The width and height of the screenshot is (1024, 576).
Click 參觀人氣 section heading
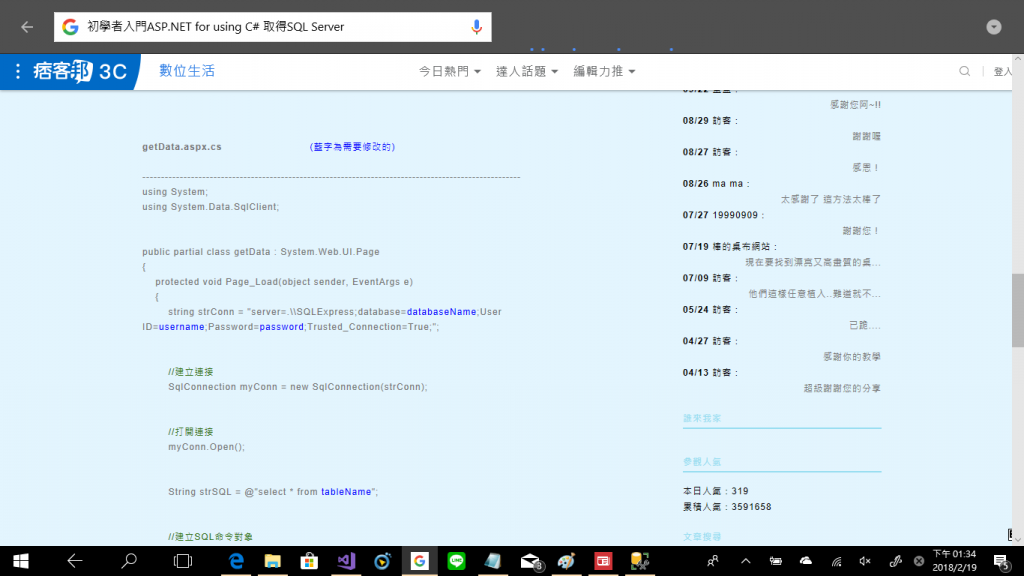pos(702,462)
